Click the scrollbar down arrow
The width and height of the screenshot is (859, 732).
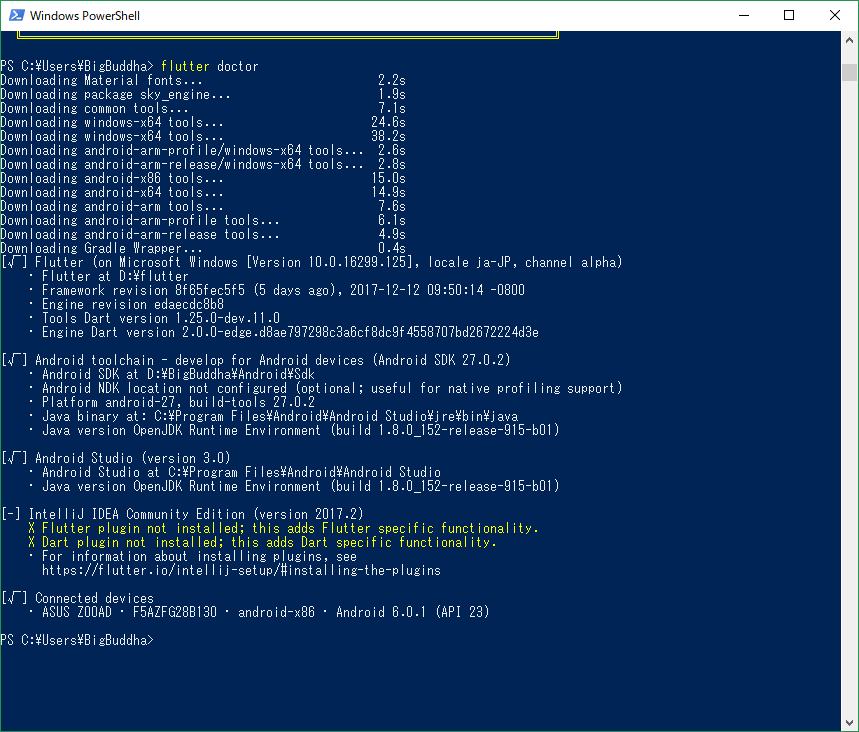[x=849, y=723]
